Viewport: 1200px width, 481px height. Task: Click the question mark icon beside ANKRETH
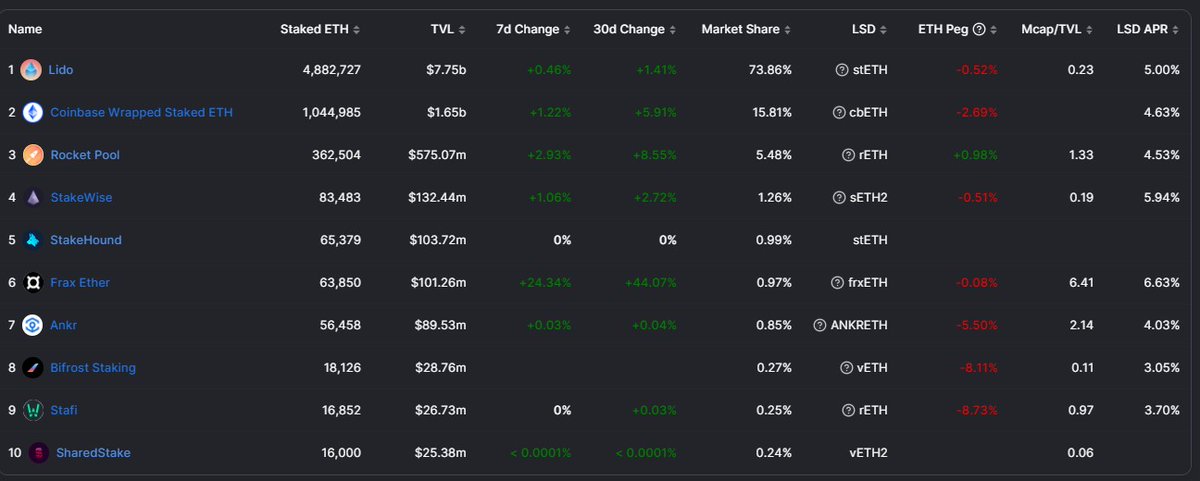coord(820,325)
